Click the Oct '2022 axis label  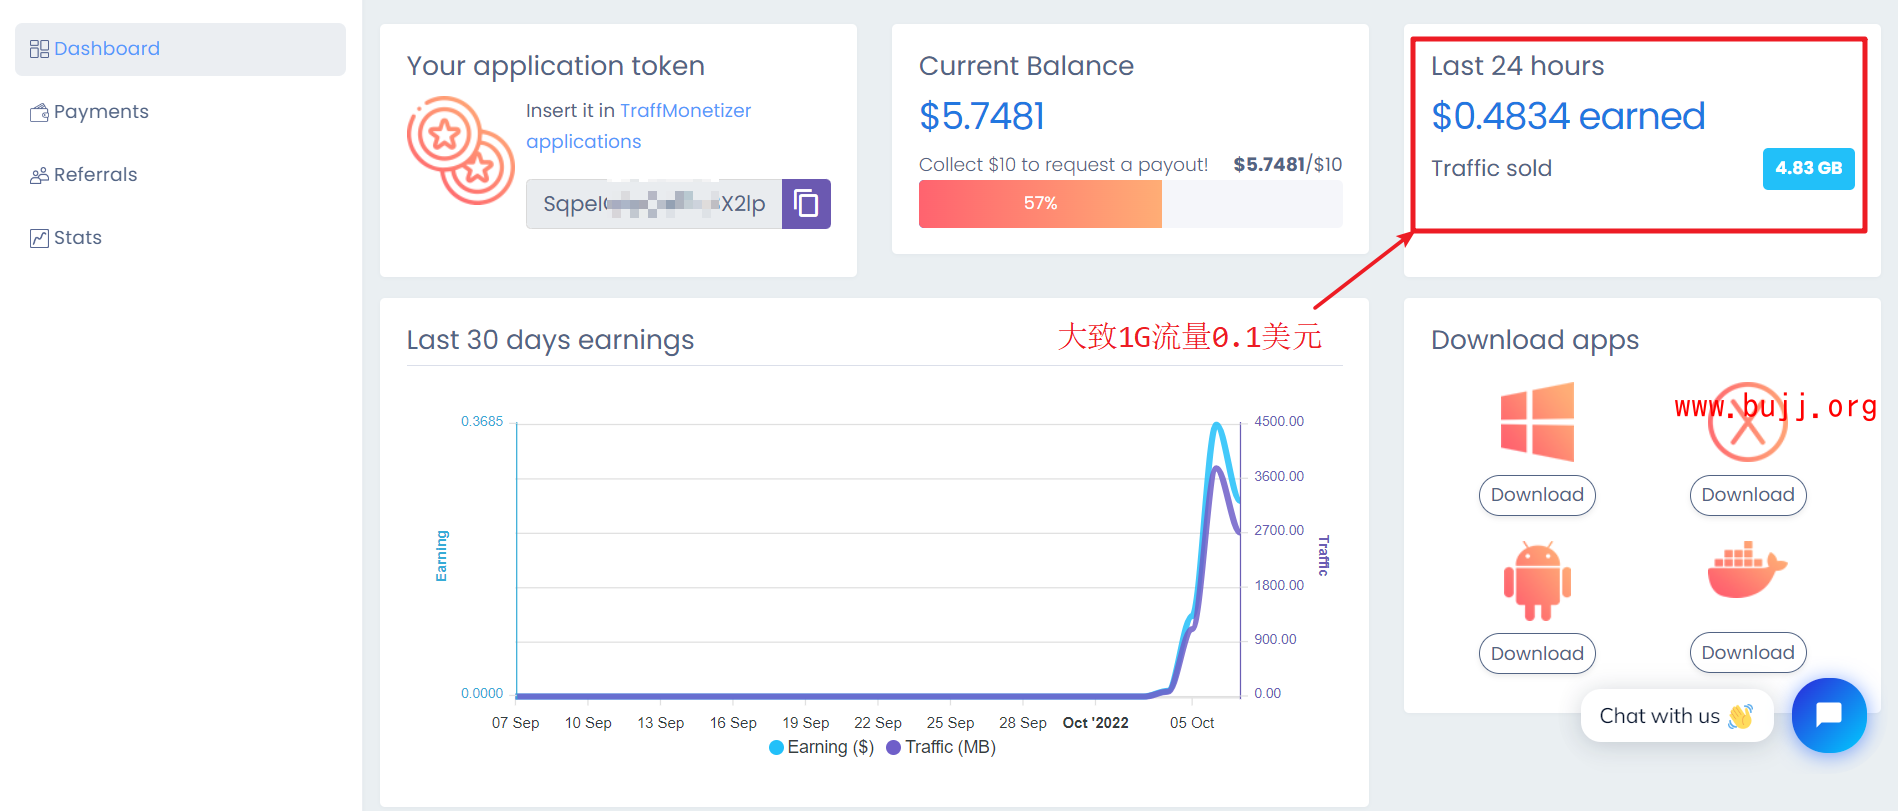click(1095, 723)
